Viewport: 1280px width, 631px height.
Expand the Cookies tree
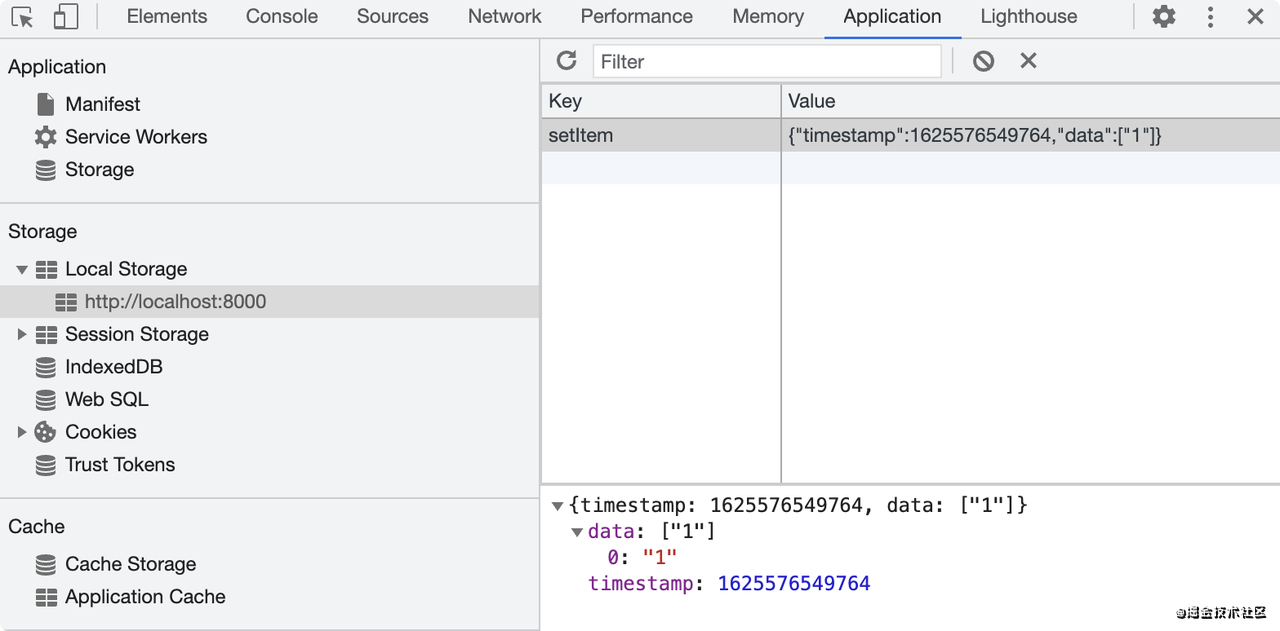pyautogui.click(x=22, y=432)
